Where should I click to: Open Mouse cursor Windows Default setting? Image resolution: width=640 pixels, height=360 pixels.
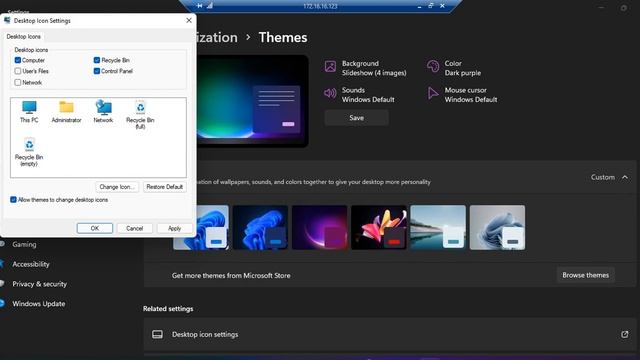tap(462, 95)
